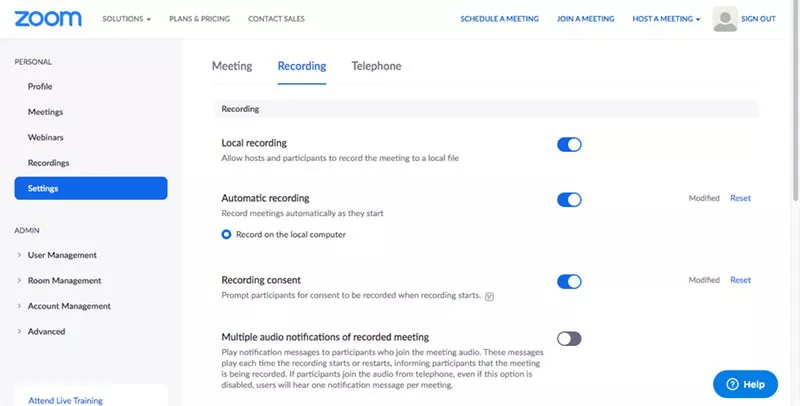Click the Zoom logo
Screen dimensions: 800x406
[47, 18]
